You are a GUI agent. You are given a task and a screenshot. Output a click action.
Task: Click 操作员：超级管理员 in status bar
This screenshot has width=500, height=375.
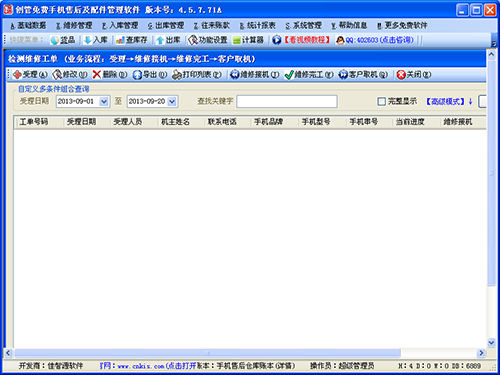[342, 366]
